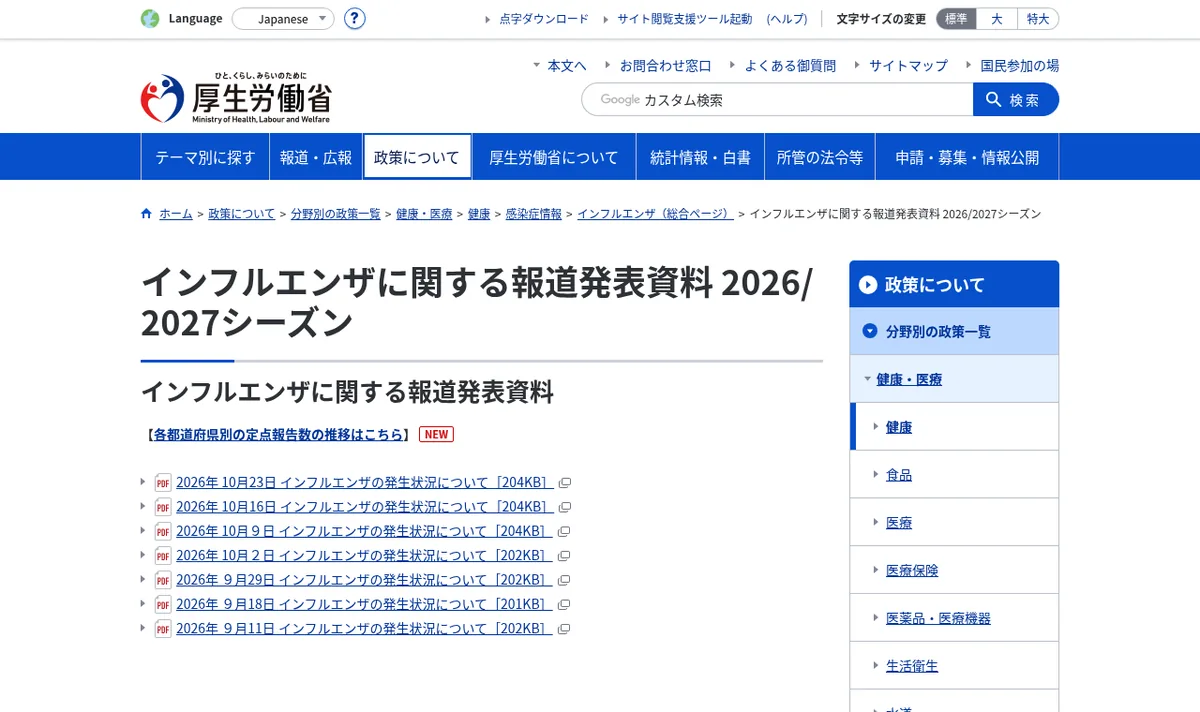Select sidebar item 医療保険
The image size is (1200, 712).
(954, 570)
